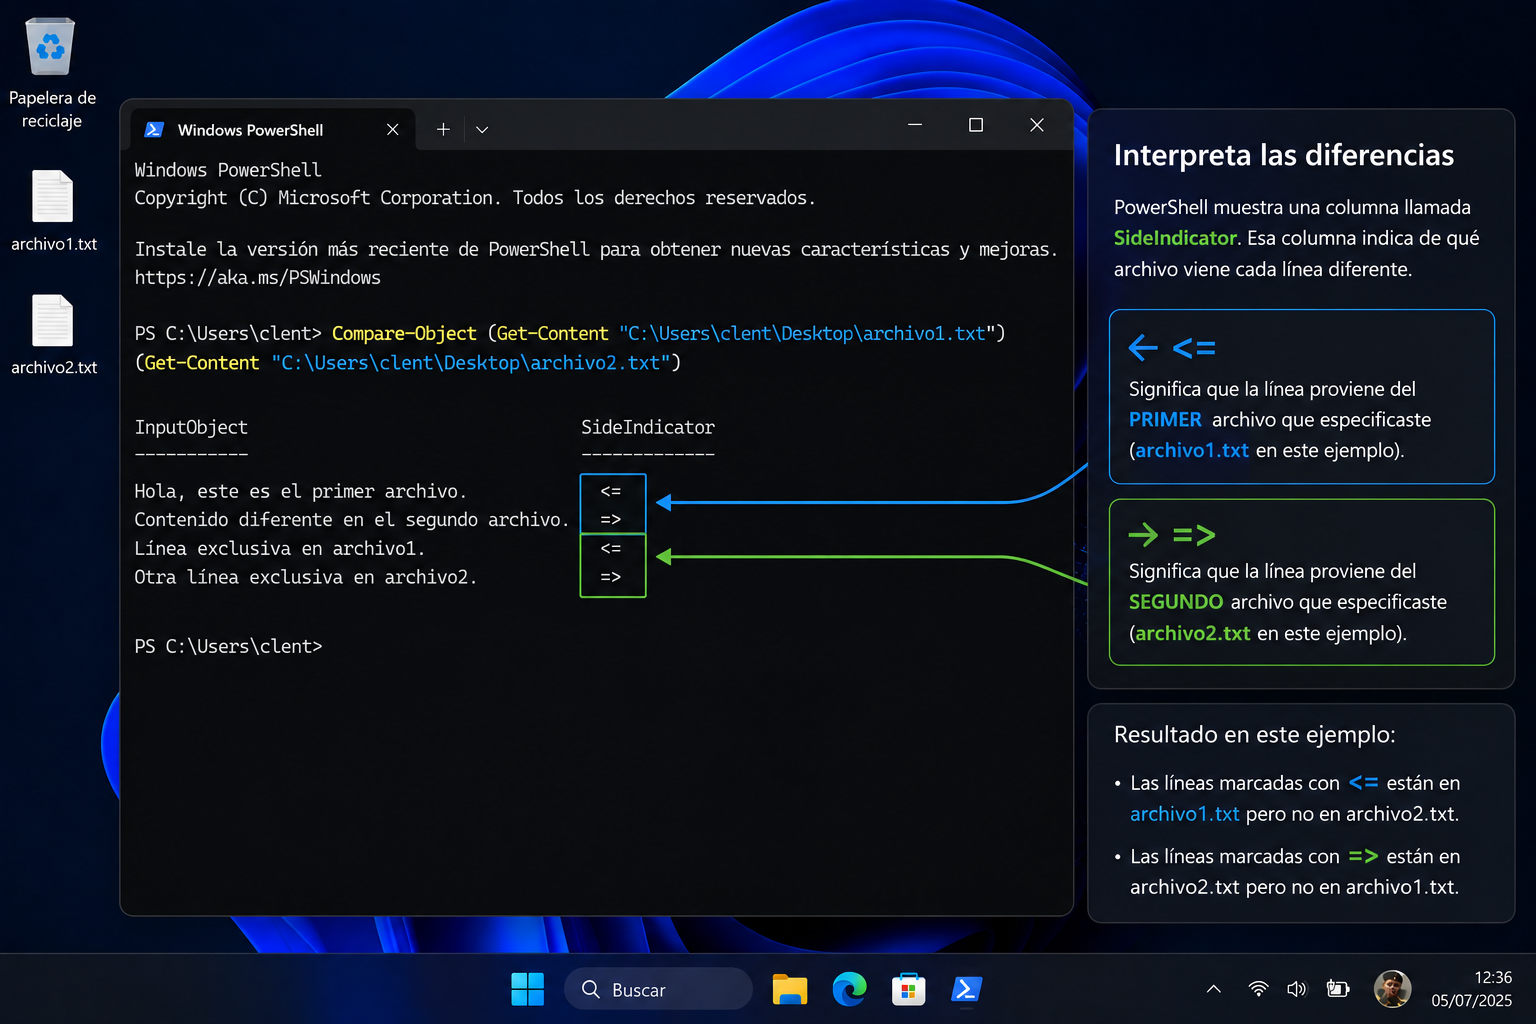The height and width of the screenshot is (1024, 1536).
Task: Click the https://aka.ms/PSWindows link
Action: pos(258,277)
